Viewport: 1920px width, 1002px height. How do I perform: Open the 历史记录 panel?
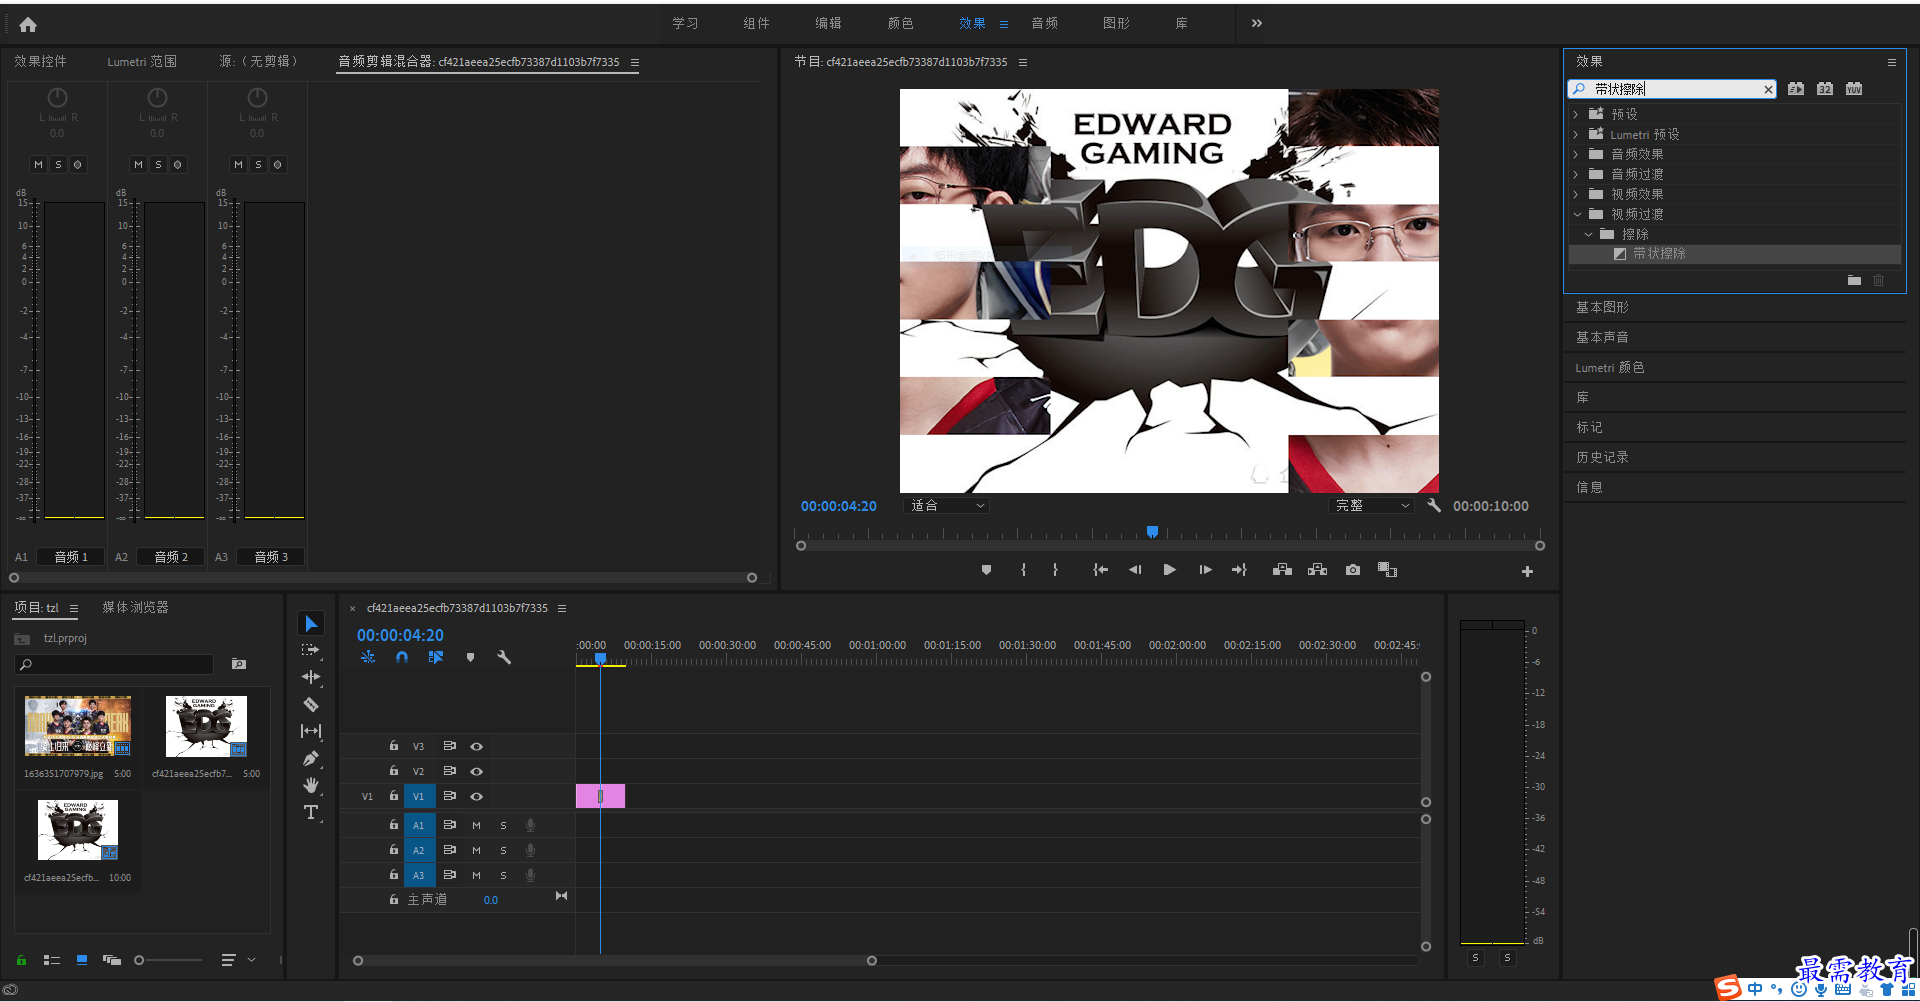tap(1602, 457)
